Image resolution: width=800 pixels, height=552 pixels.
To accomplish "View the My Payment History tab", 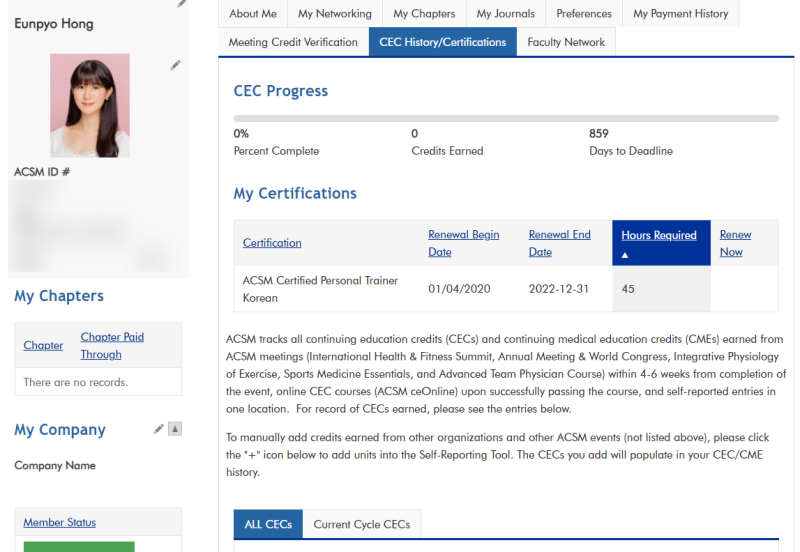I will pyautogui.click(x=681, y=14).
